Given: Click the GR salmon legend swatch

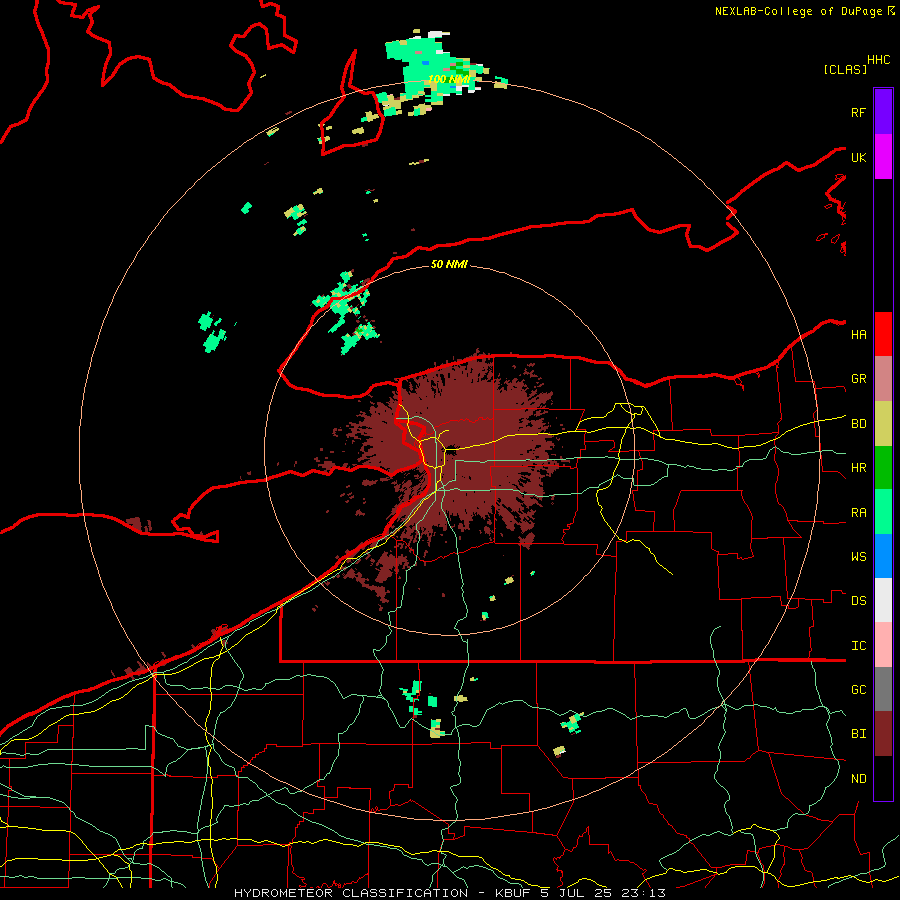Looking at the screenshot, I should pyautogui.click(x=883, y=379).
